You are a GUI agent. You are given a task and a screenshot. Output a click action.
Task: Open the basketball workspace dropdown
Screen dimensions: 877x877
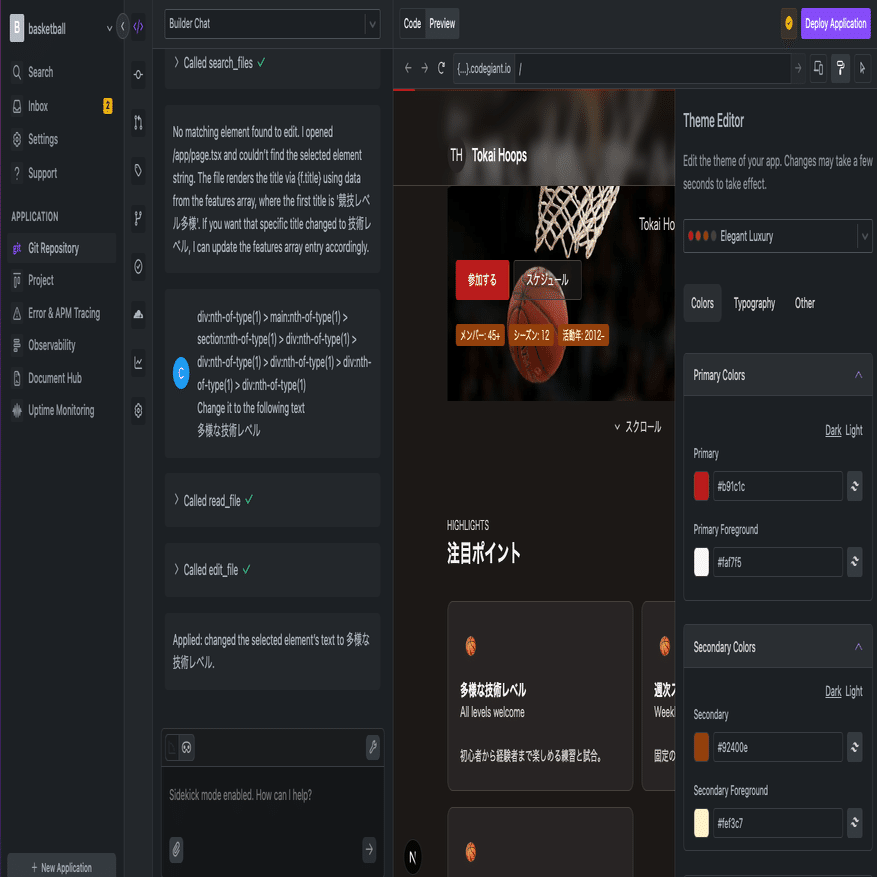pos(62,28)
